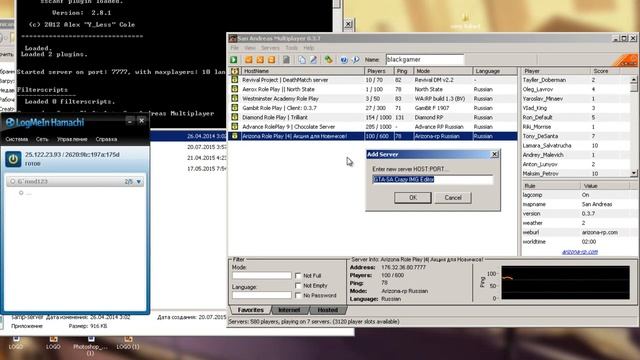Sort server list by Language column
The height and width of the screenshot is (360, 640).
pos(495,71)
